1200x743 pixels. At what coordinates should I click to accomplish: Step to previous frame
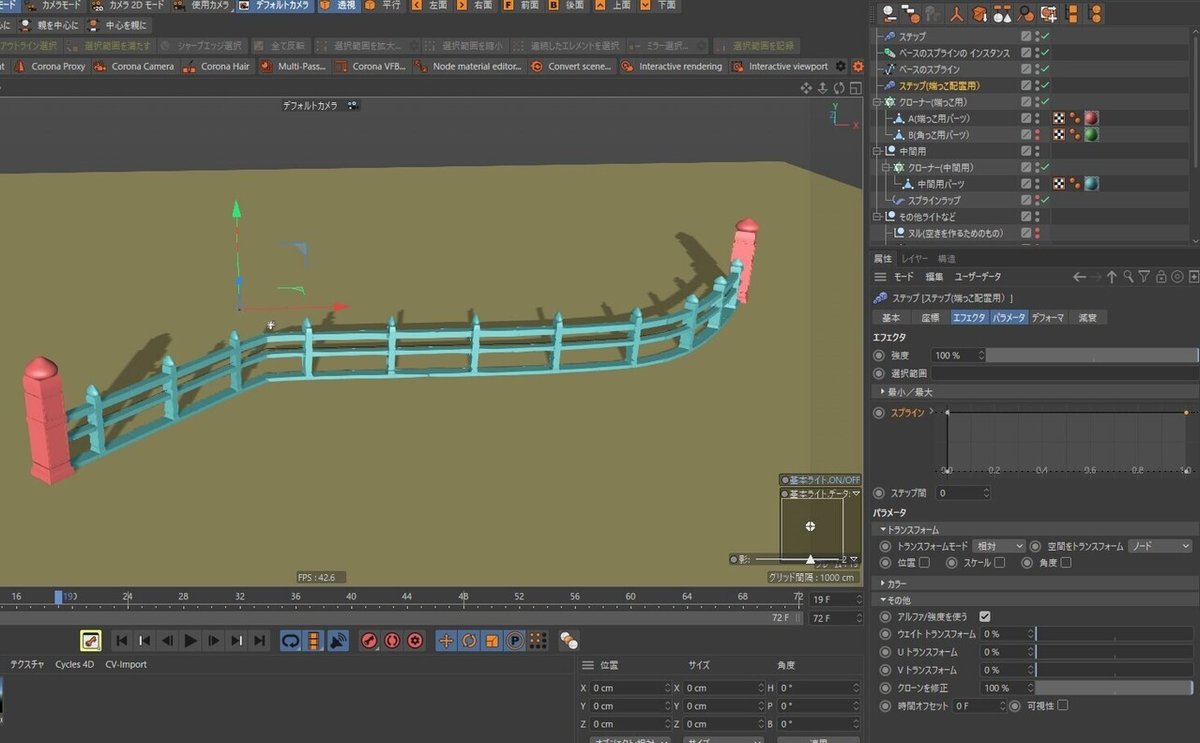point(167,640)
